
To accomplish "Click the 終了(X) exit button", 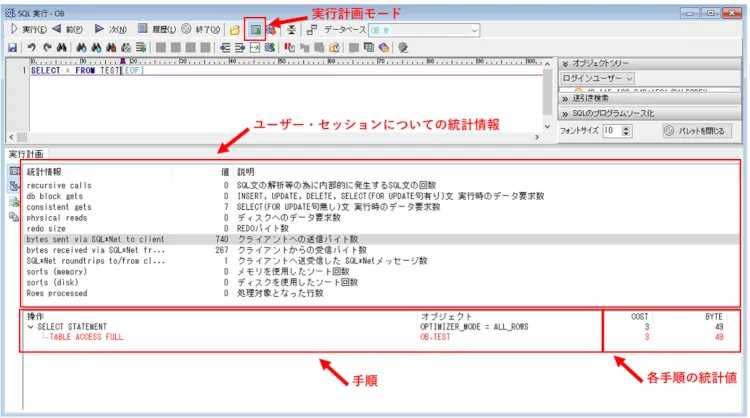I will 201,30.
